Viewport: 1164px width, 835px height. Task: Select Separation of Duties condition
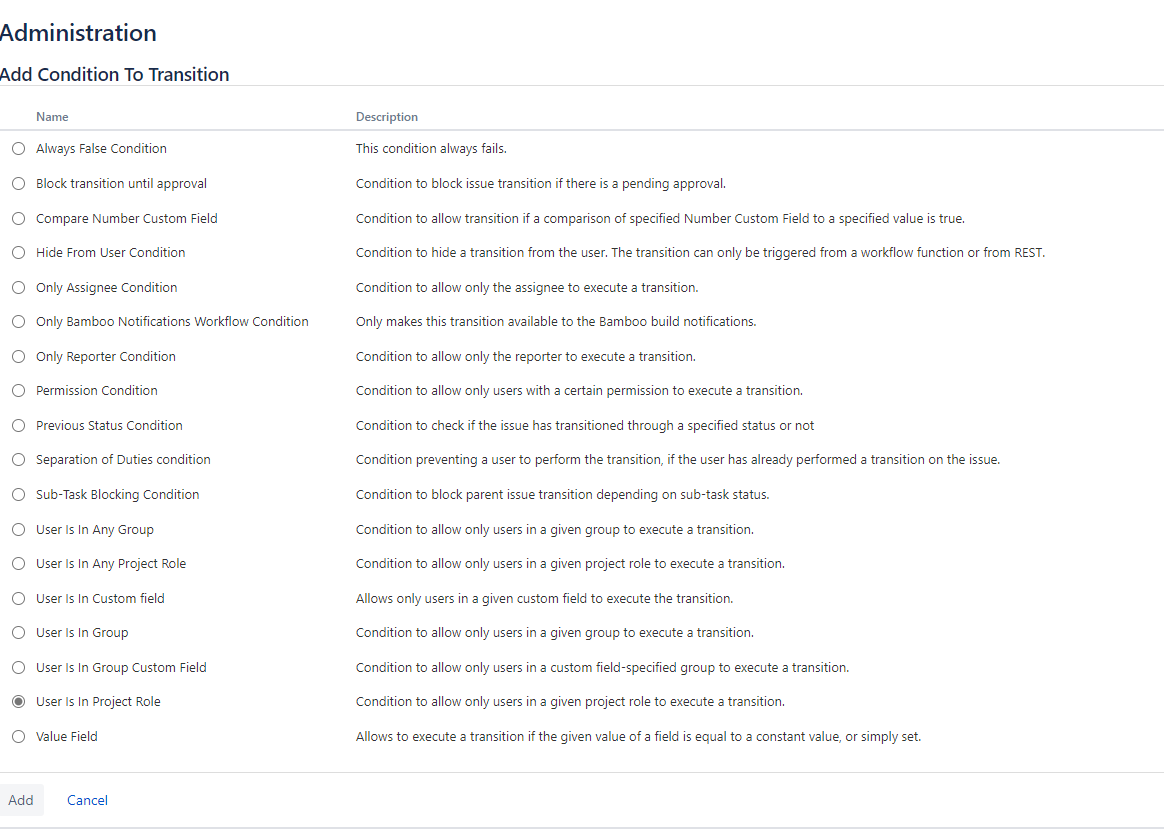pos(18,459)
